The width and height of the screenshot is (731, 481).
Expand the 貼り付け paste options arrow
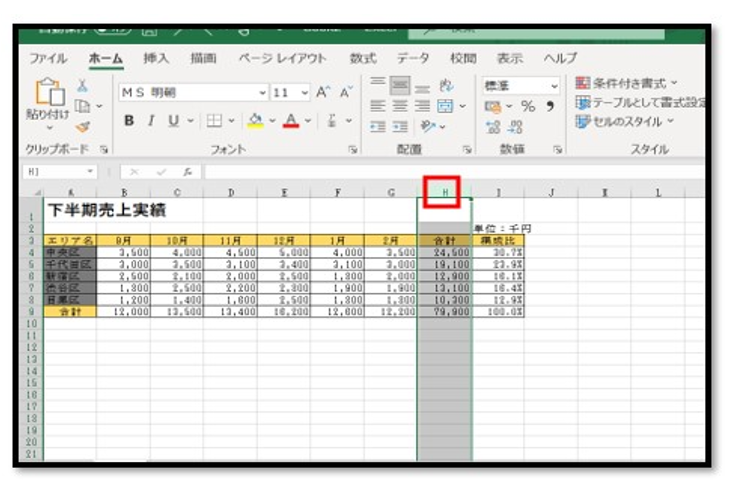[x=49, y=127]
